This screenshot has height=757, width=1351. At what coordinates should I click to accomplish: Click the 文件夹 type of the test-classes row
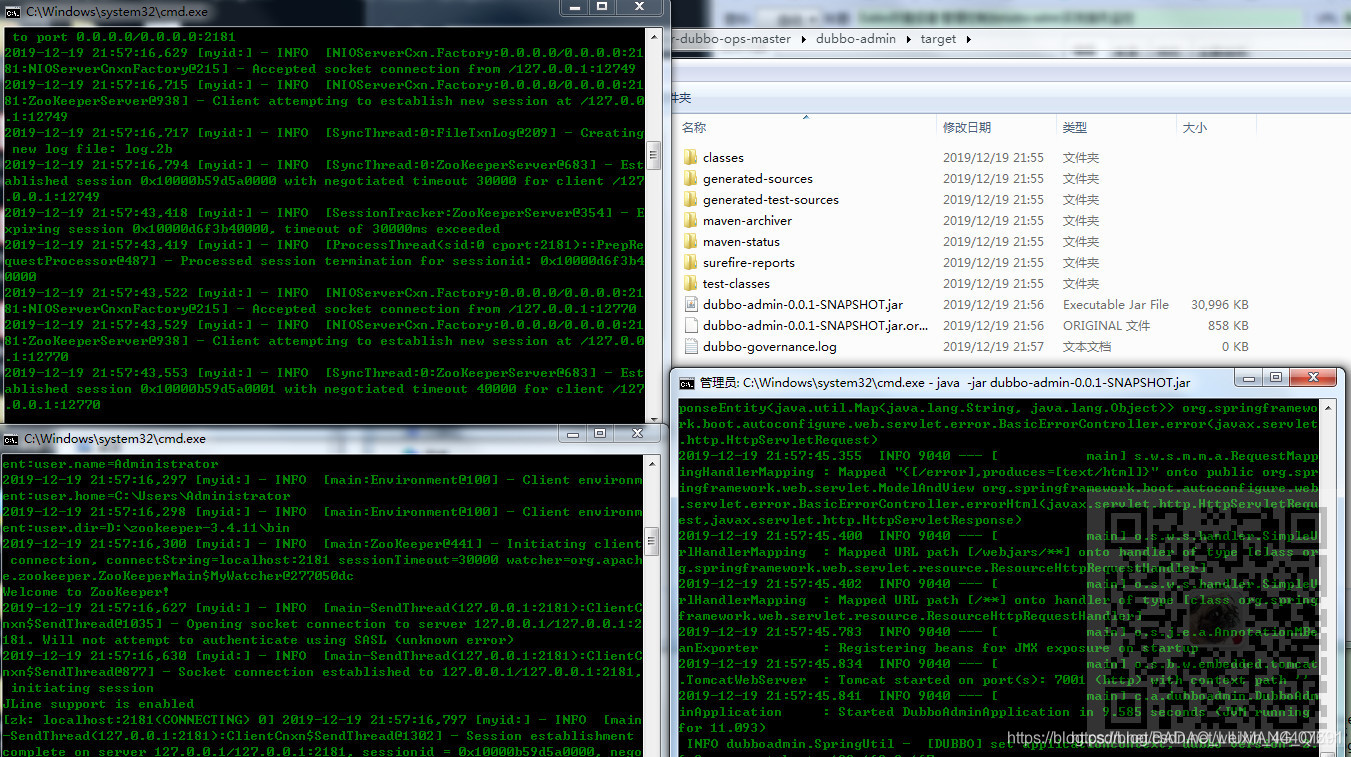[1080, 284]
